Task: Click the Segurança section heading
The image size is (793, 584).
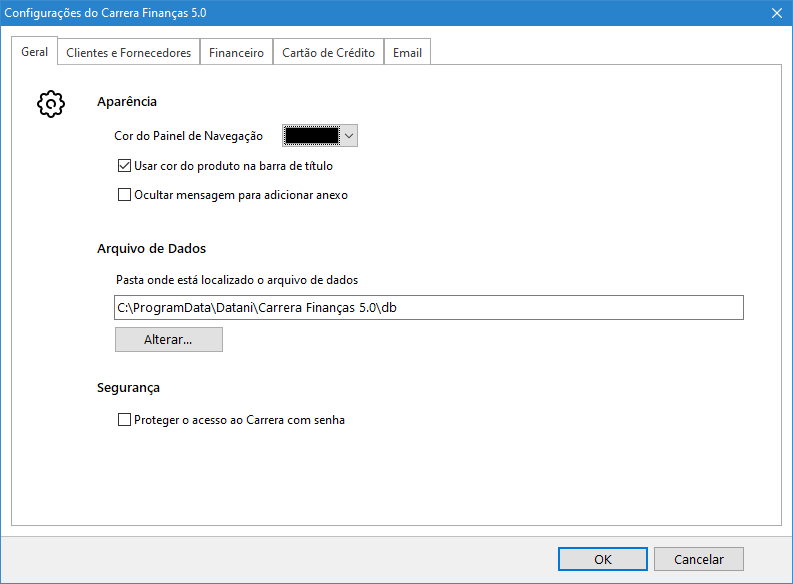Action: pyautogui.click(x=128, y=388)
